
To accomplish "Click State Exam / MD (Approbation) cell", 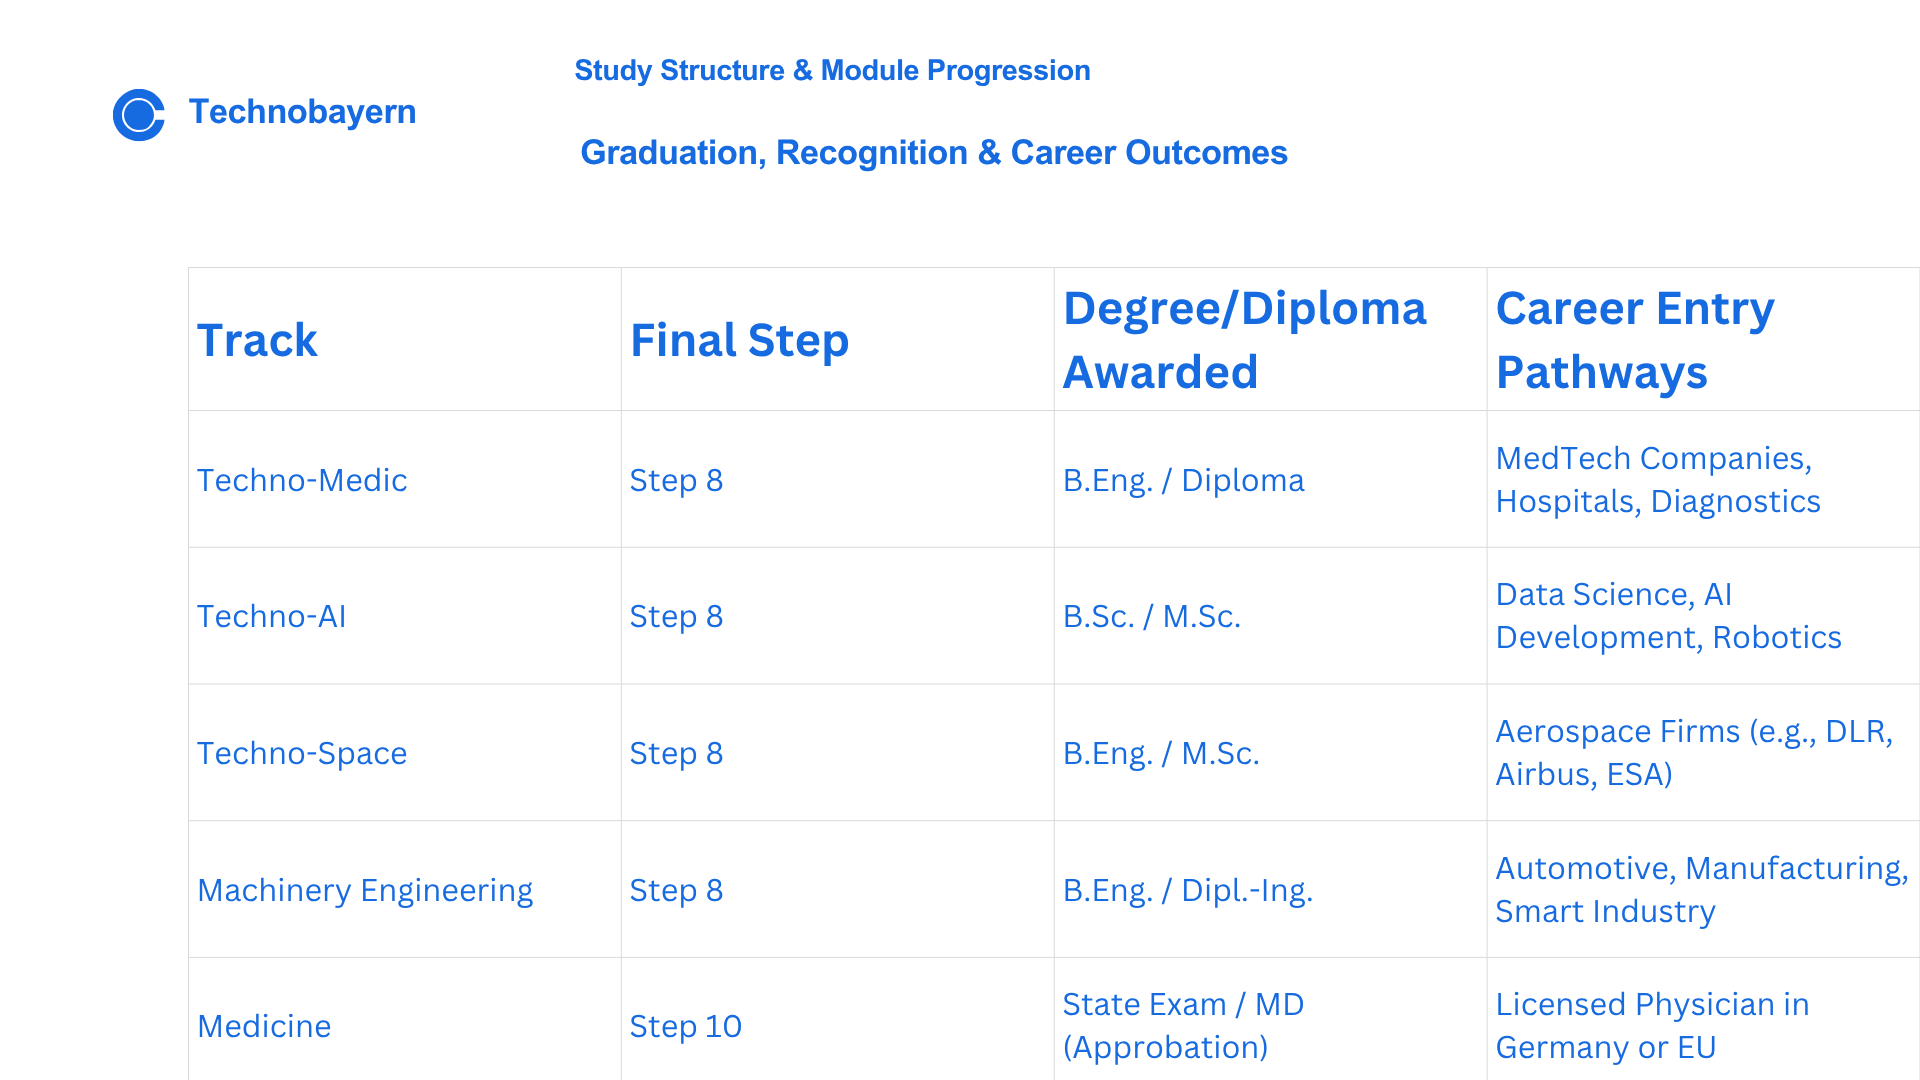I will point(1271,1021).
